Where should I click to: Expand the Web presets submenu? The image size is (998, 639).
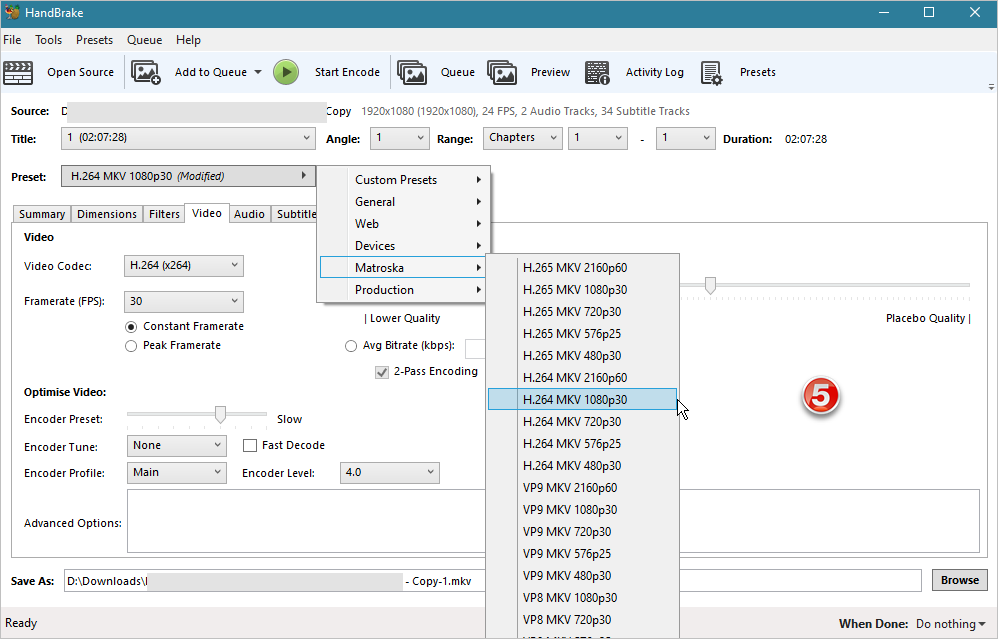click(404, 224)
